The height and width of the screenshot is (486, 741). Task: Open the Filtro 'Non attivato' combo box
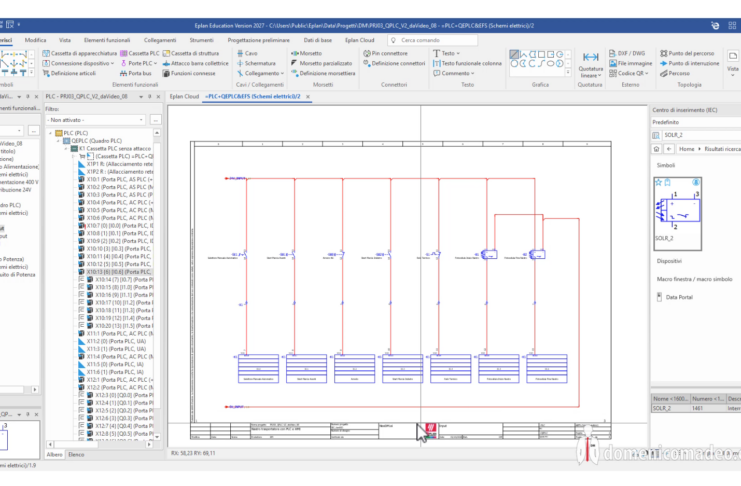pos(95,120)
